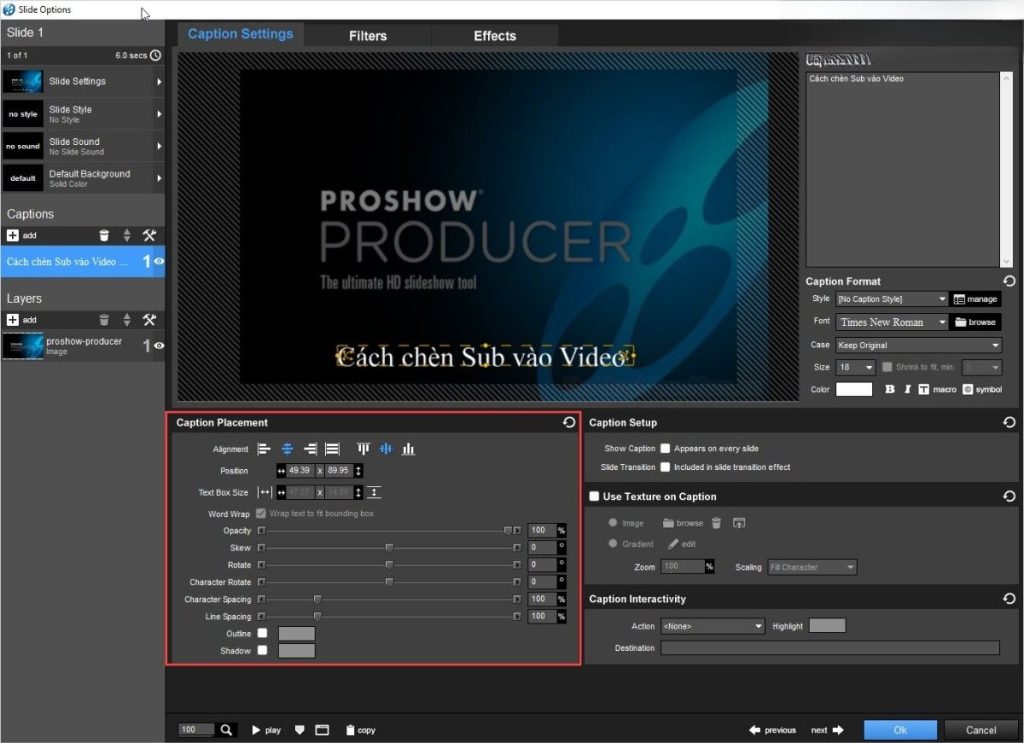The width and height of the screenshot is (1024, 743).
Task: Toggle the Shadow checkbox
Action: 262,650
